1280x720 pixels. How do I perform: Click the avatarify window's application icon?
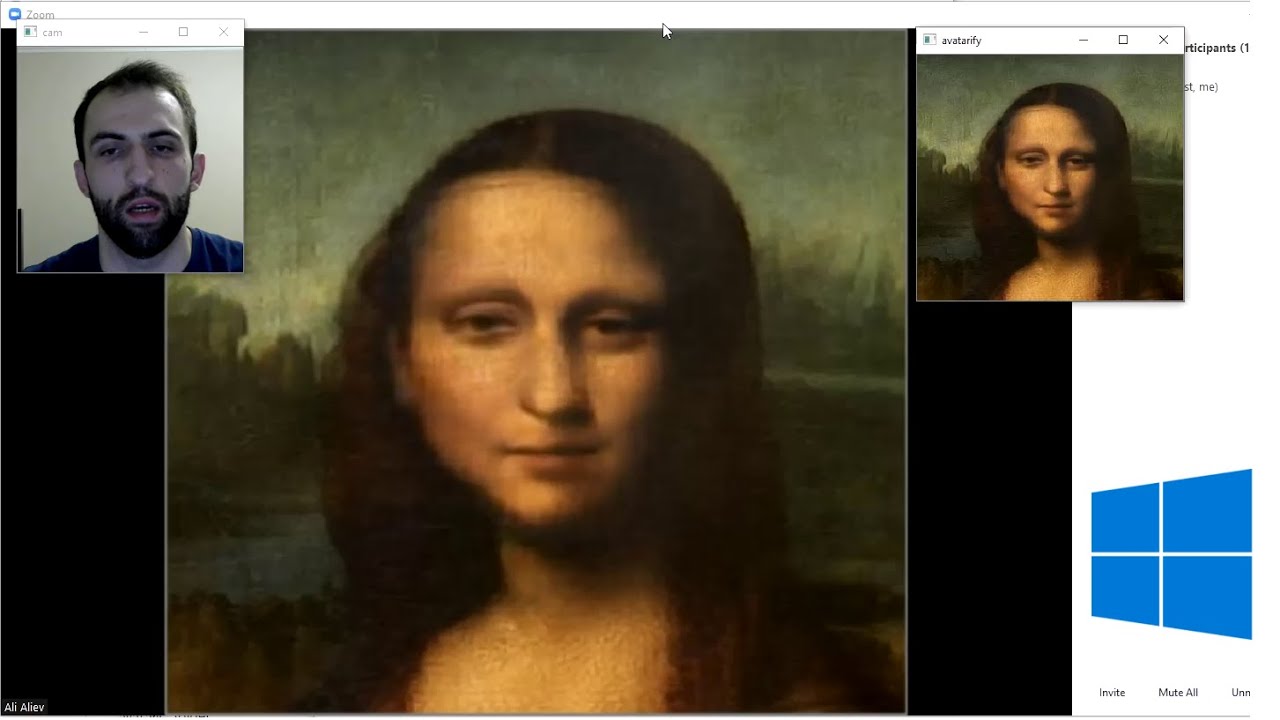pyautogui.click(x=929, y=40)
